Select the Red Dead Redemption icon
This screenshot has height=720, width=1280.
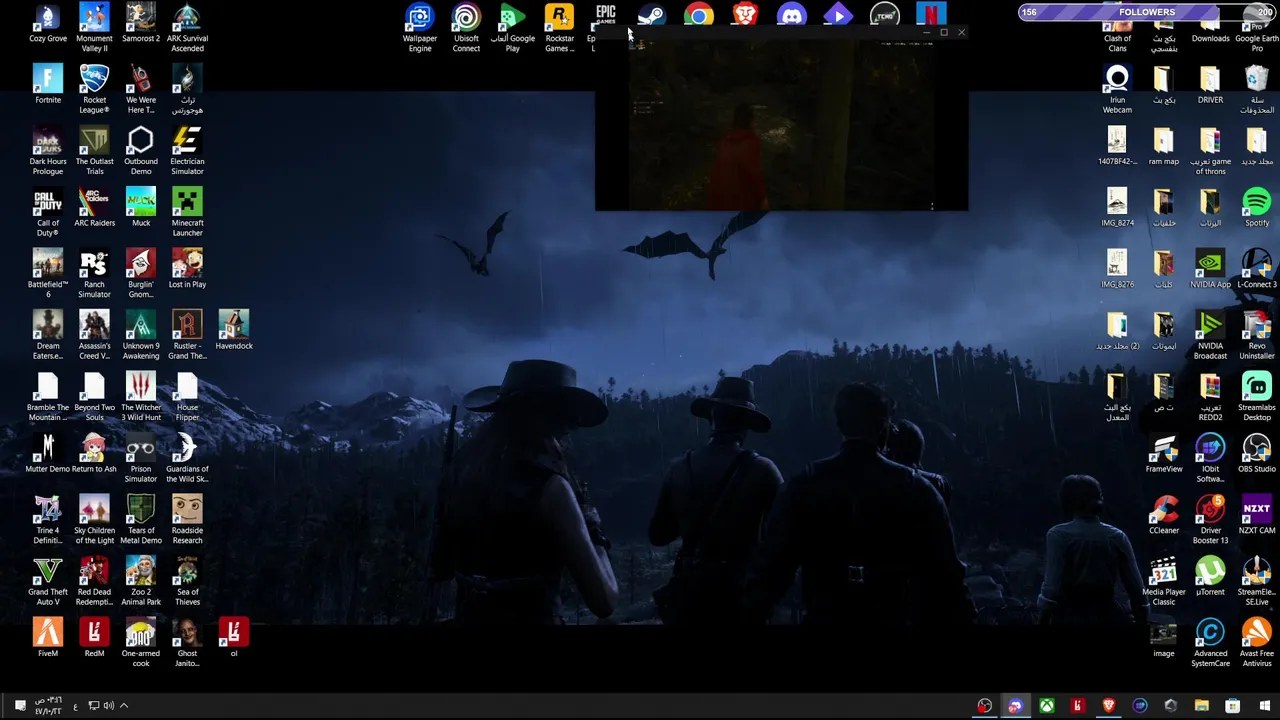coord(94,580)
